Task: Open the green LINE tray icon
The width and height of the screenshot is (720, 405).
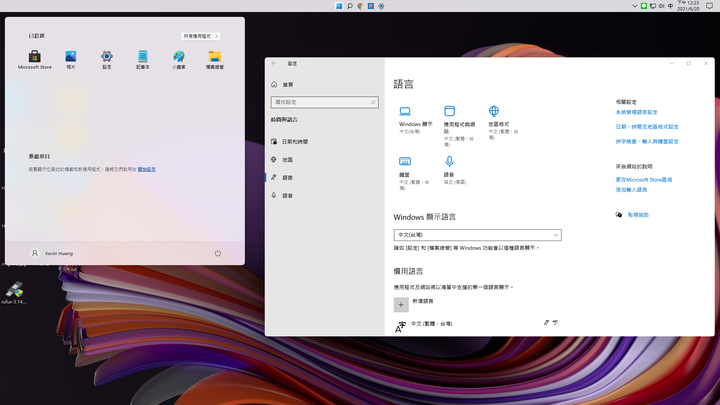Action: coord(644,6)
